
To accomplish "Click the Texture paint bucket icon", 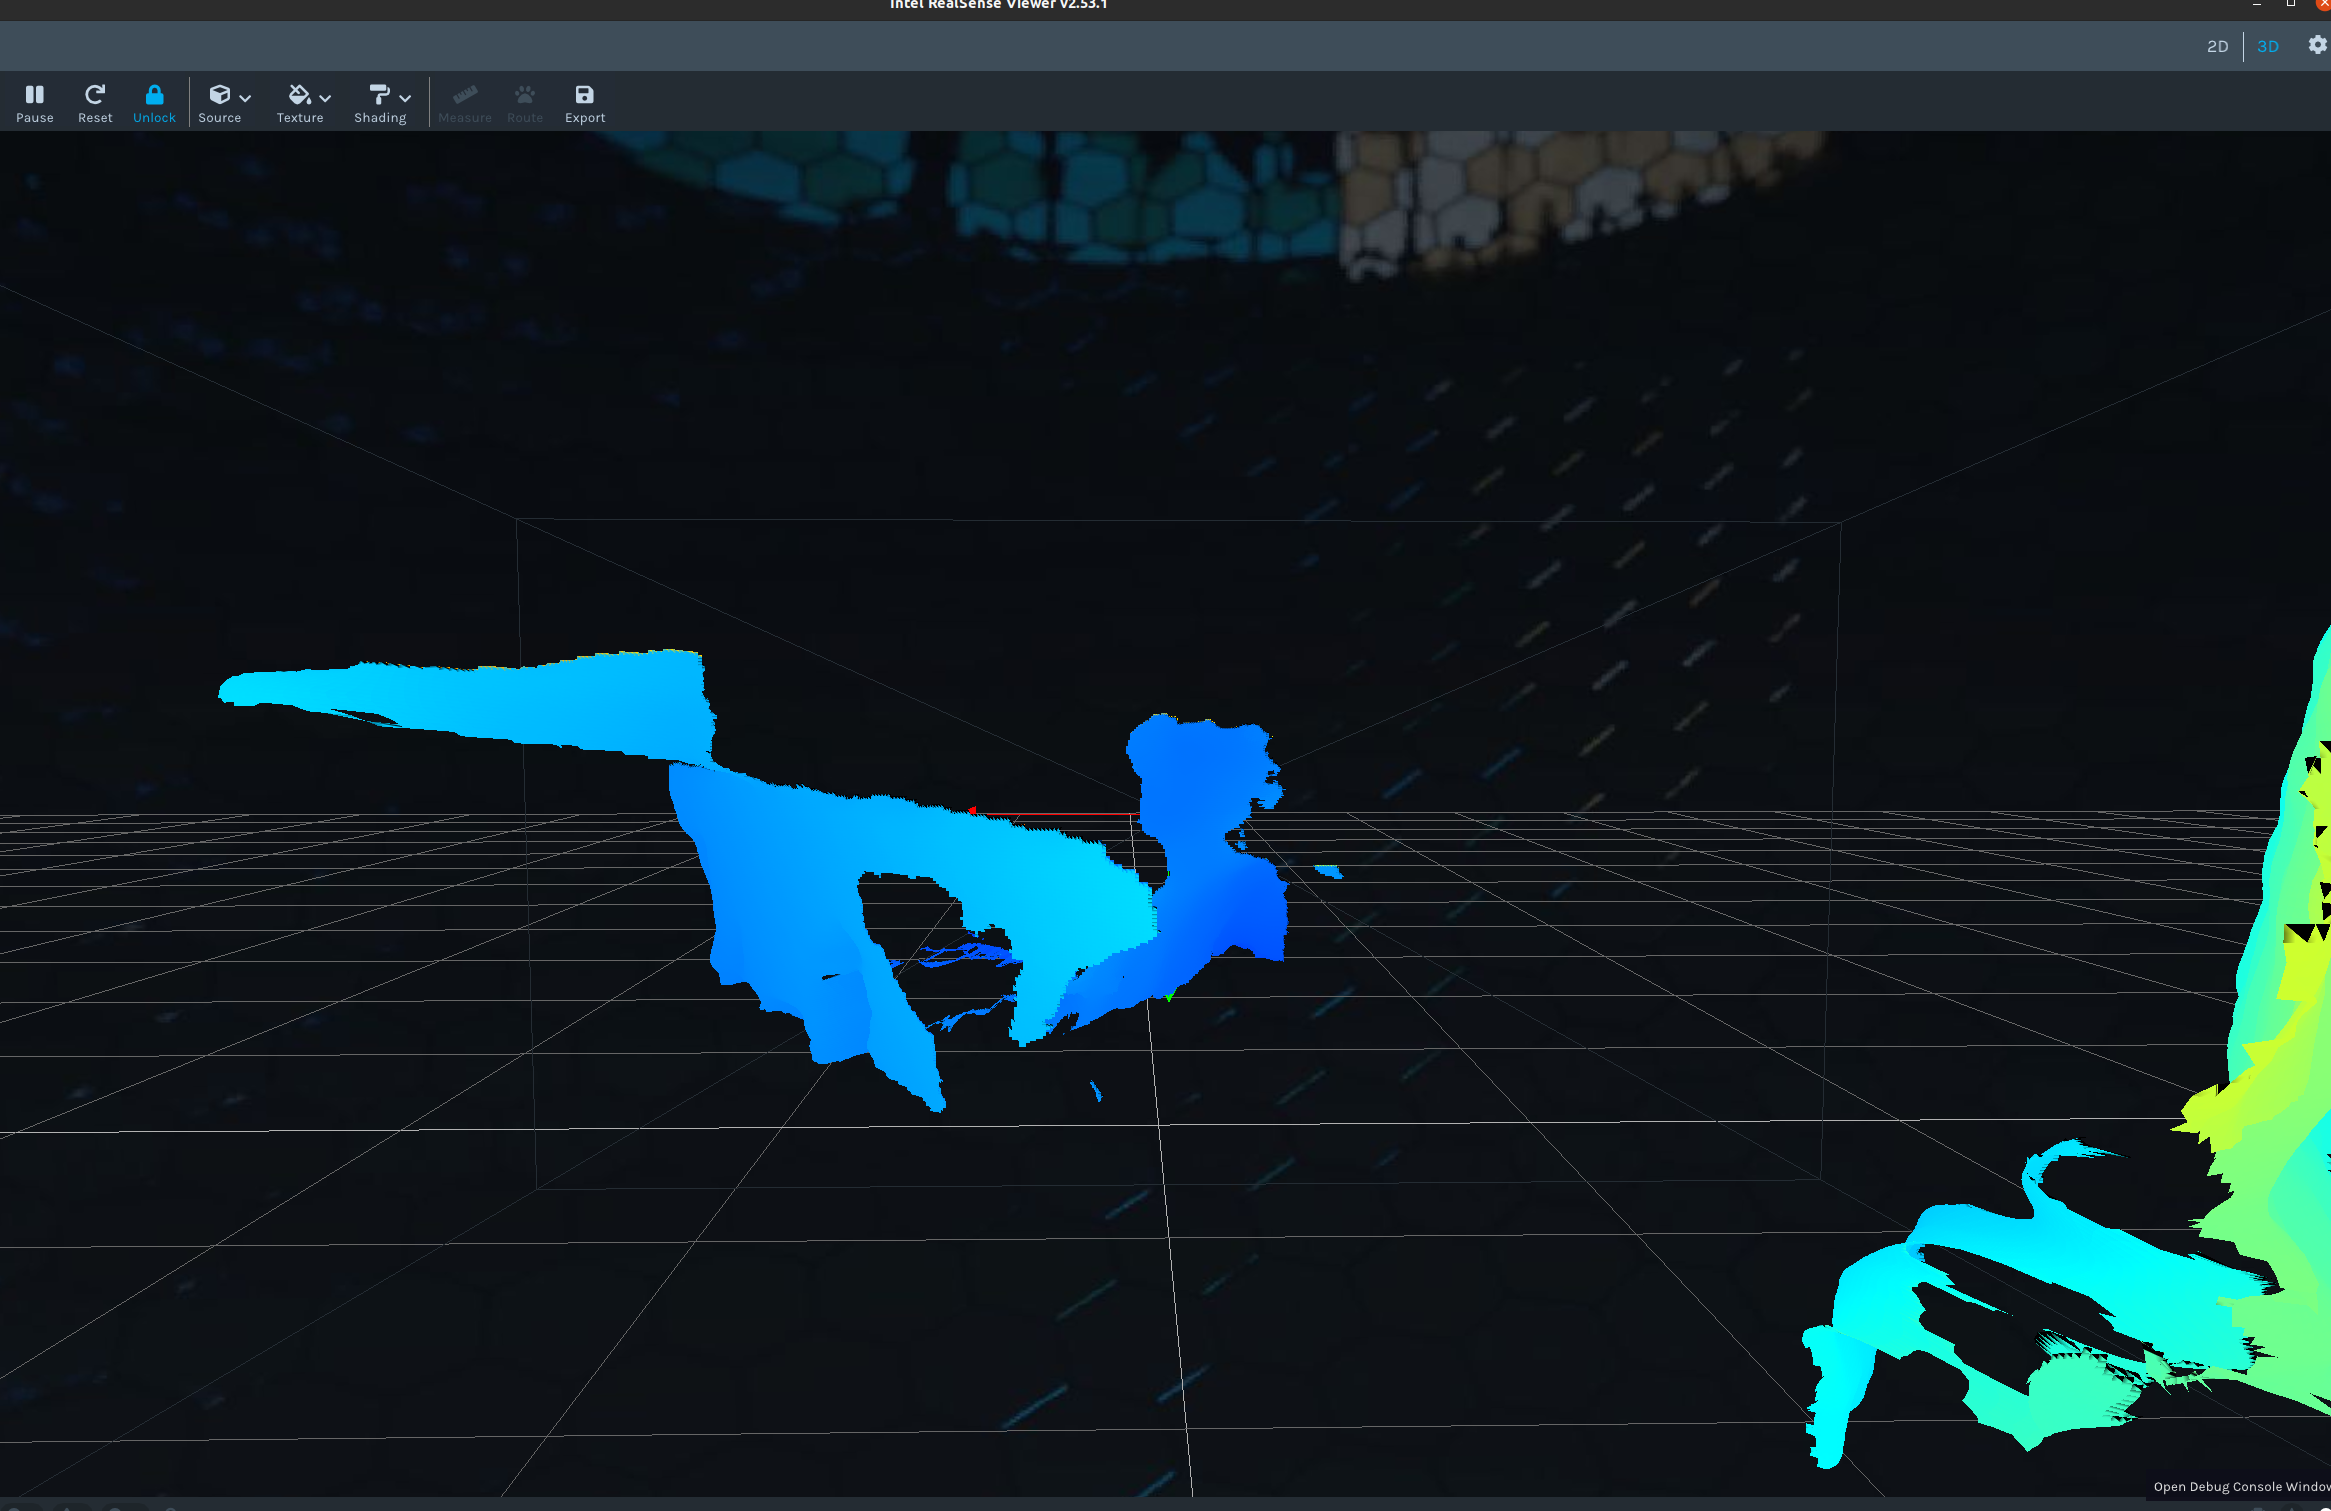I will pos(299,94).
